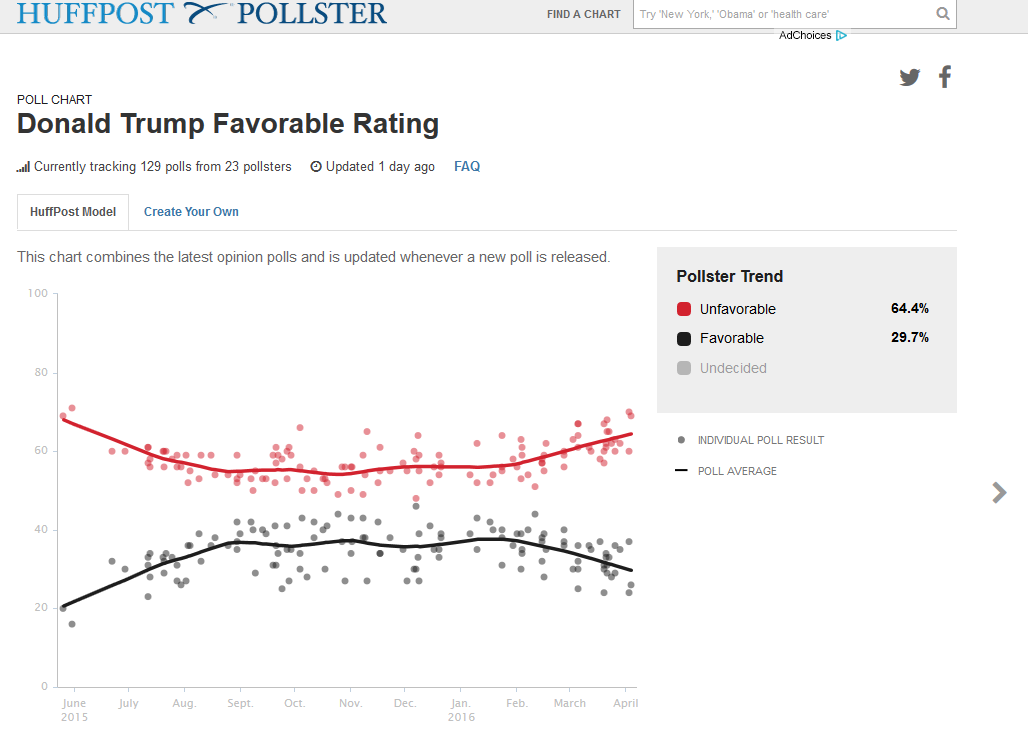The width and height of the screenshot is (1028, 741).
Task: Click the red Unfavorable color swatch
Action: tap(684, 309)
